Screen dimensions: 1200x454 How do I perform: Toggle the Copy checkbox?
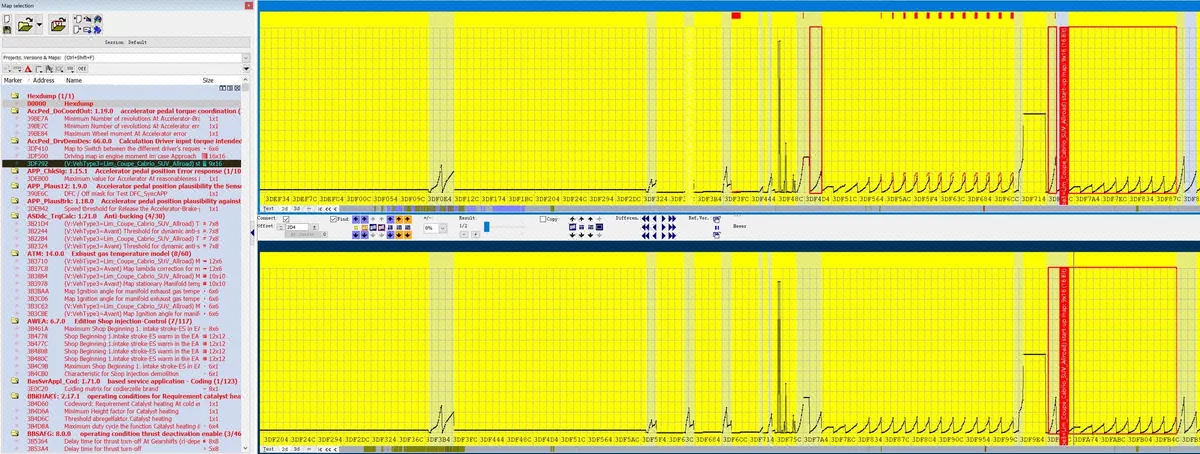pos(544,219)
